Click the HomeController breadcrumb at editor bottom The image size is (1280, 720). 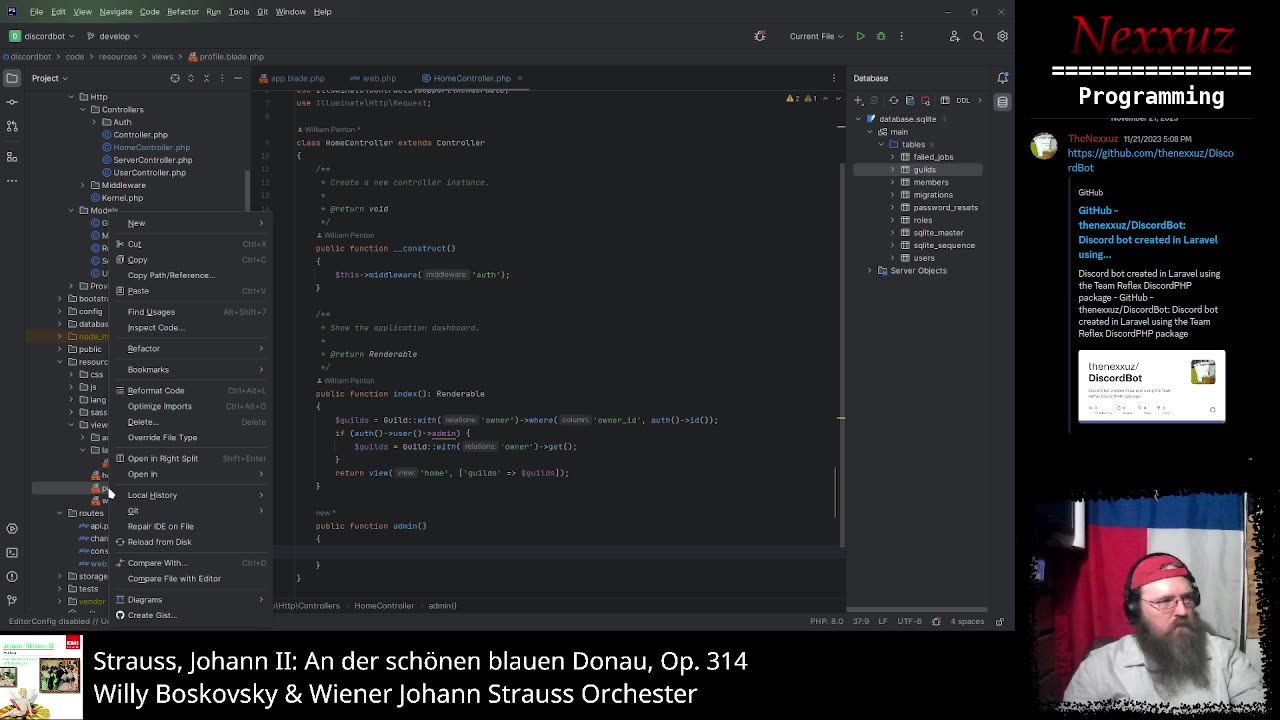pyautogui.click(x=384, y=606)
